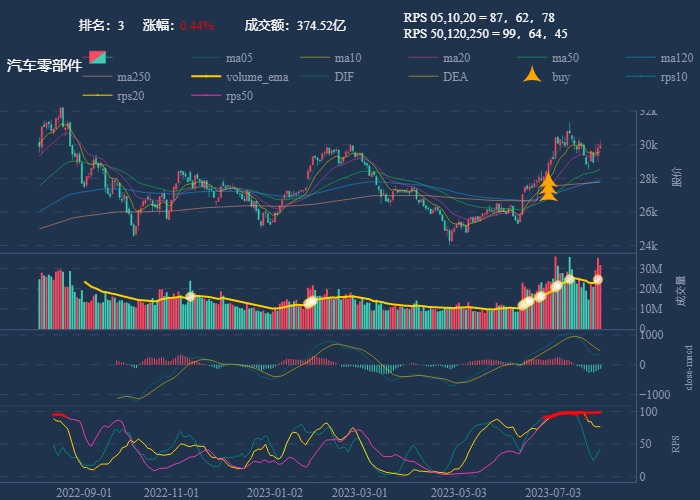This screenshot has height=500, width=700.
Task: Toggle the DIF legend entry
Action: coord(328,77)
